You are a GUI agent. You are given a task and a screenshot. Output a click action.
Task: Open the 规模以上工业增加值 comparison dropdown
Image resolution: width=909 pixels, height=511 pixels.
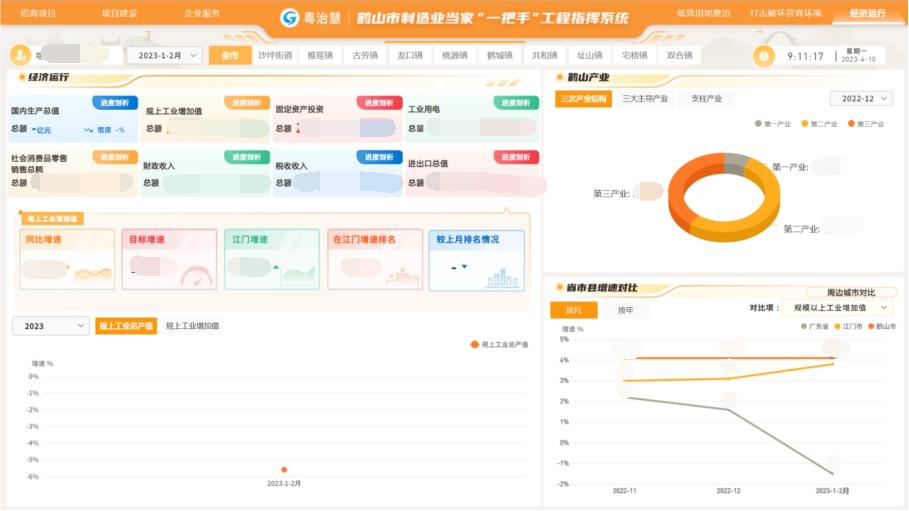pos(837,307)
